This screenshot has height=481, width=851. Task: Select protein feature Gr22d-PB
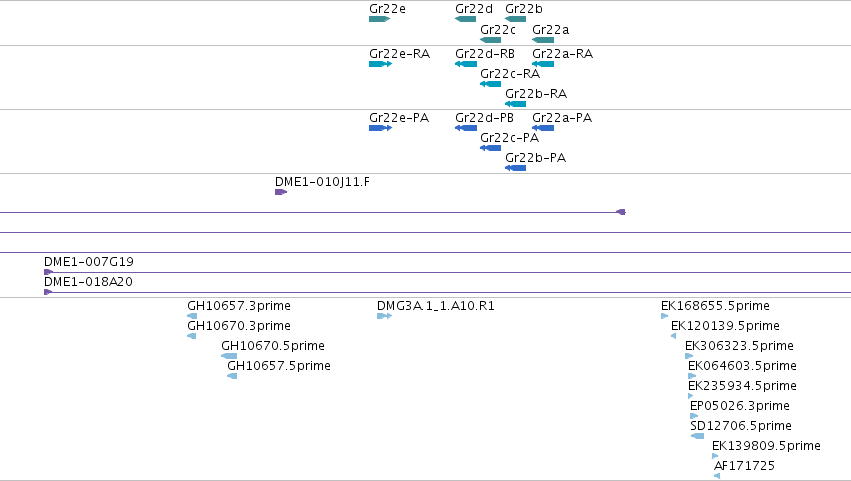(x=466, y=128)
